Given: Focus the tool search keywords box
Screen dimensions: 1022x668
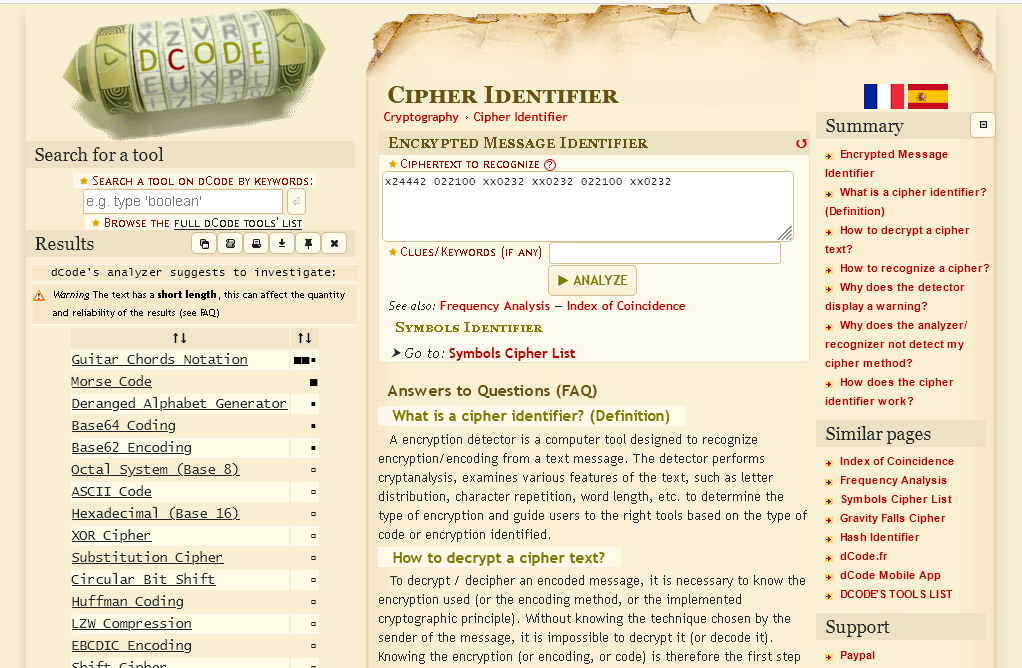Looking at the screenshot, I should point(183,202).
